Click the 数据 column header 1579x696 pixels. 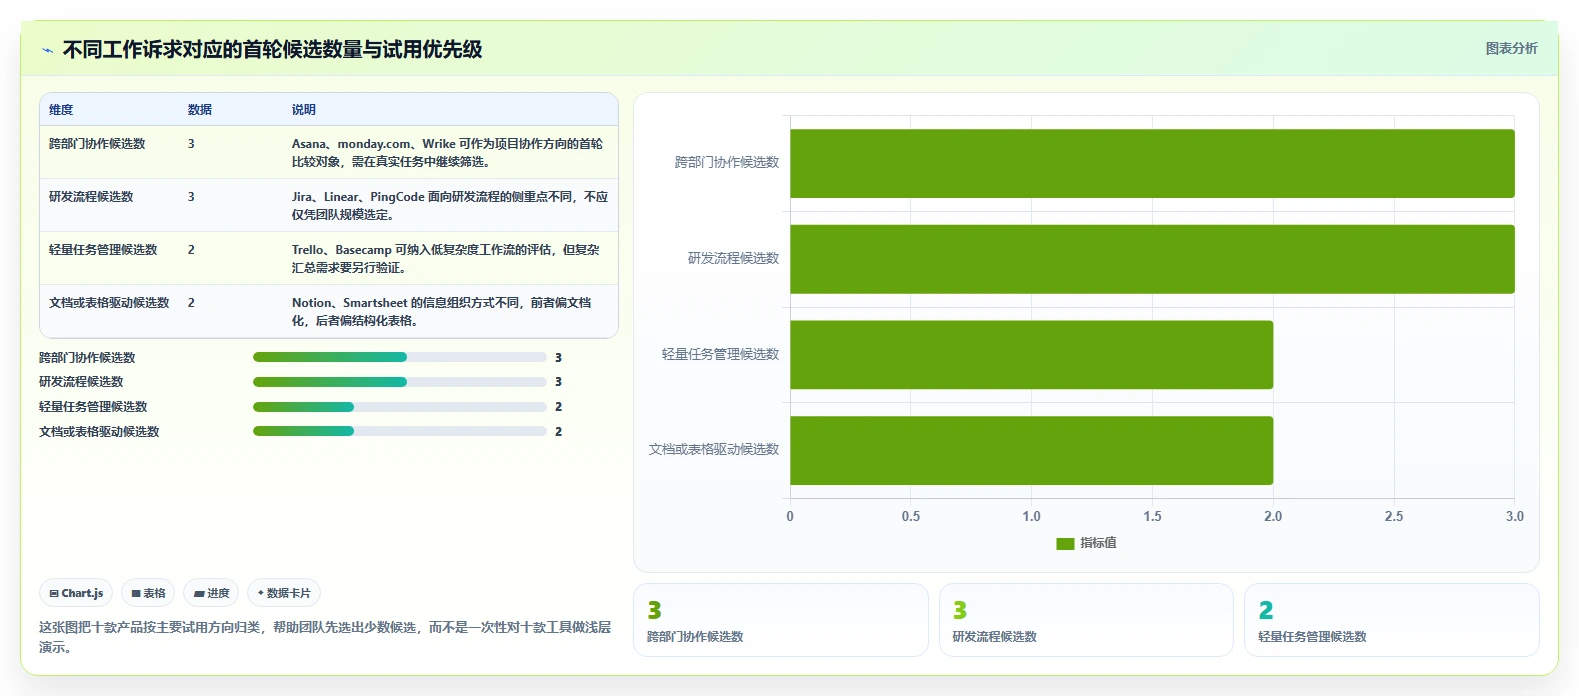[200, 110]
